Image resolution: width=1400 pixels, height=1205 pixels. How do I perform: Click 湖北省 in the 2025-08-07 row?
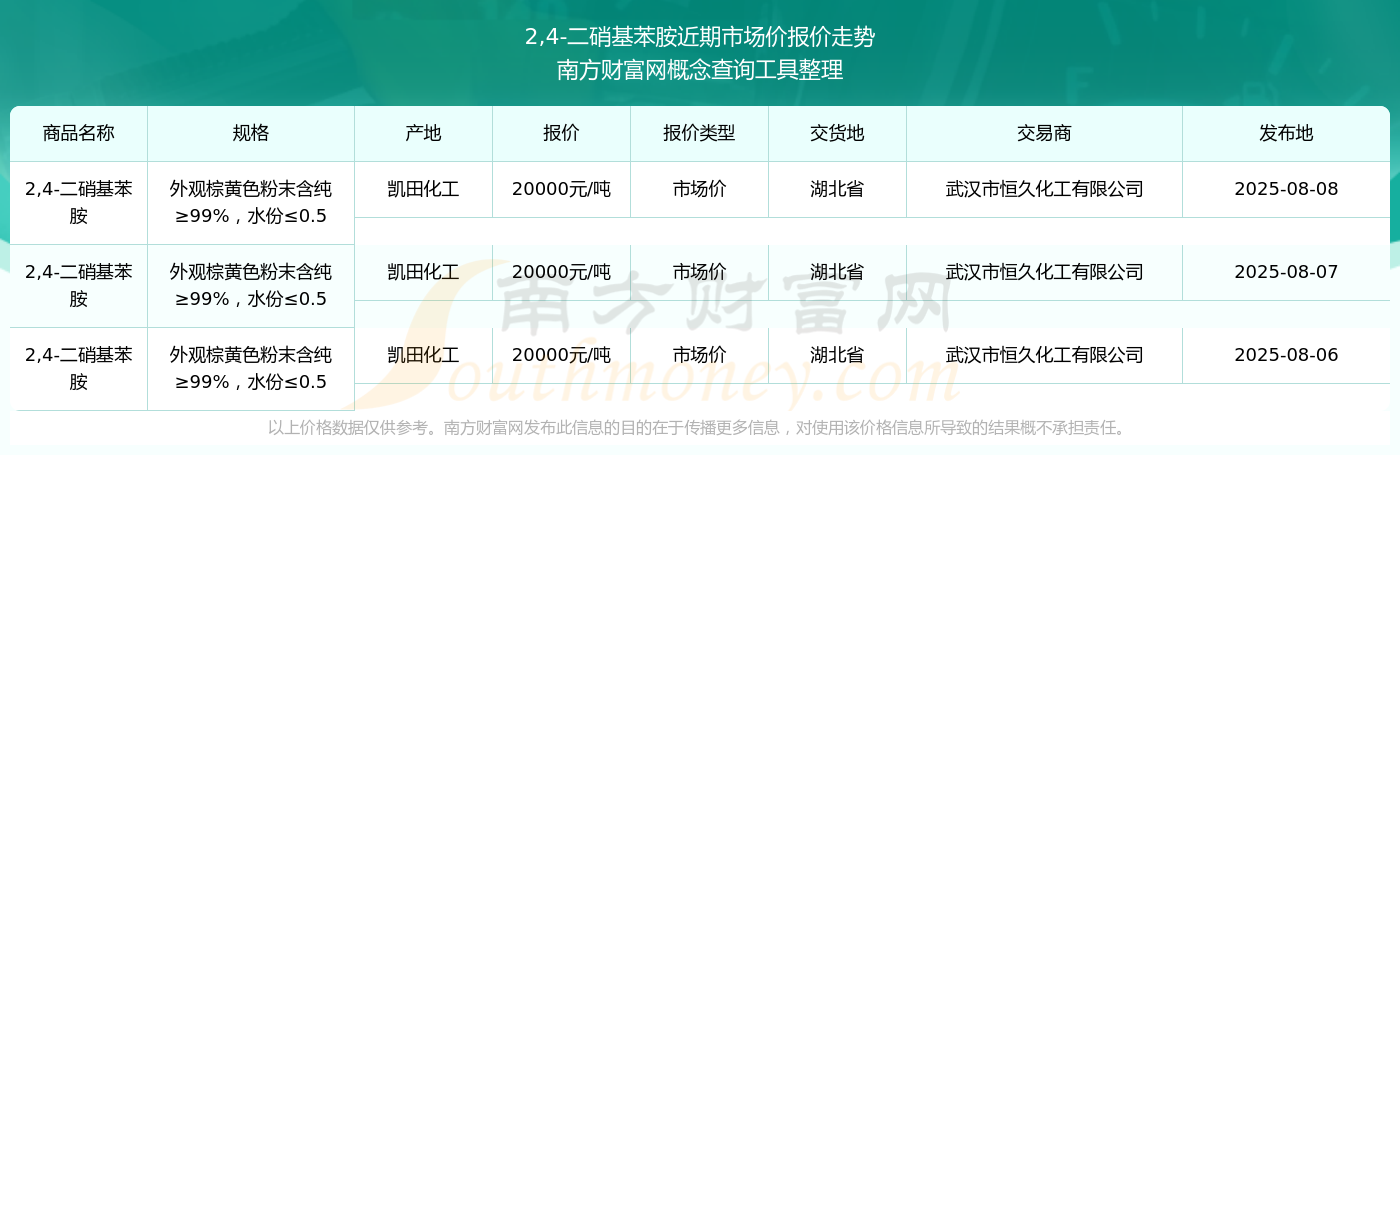(837, 272)
